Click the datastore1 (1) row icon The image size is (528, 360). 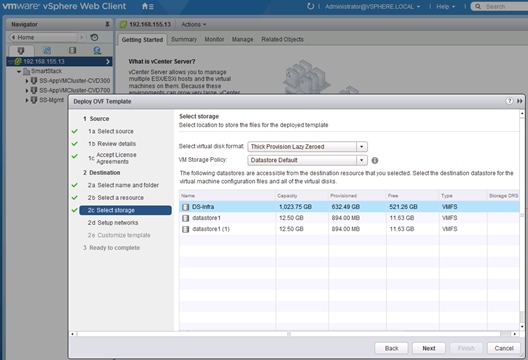click(185, 229)
